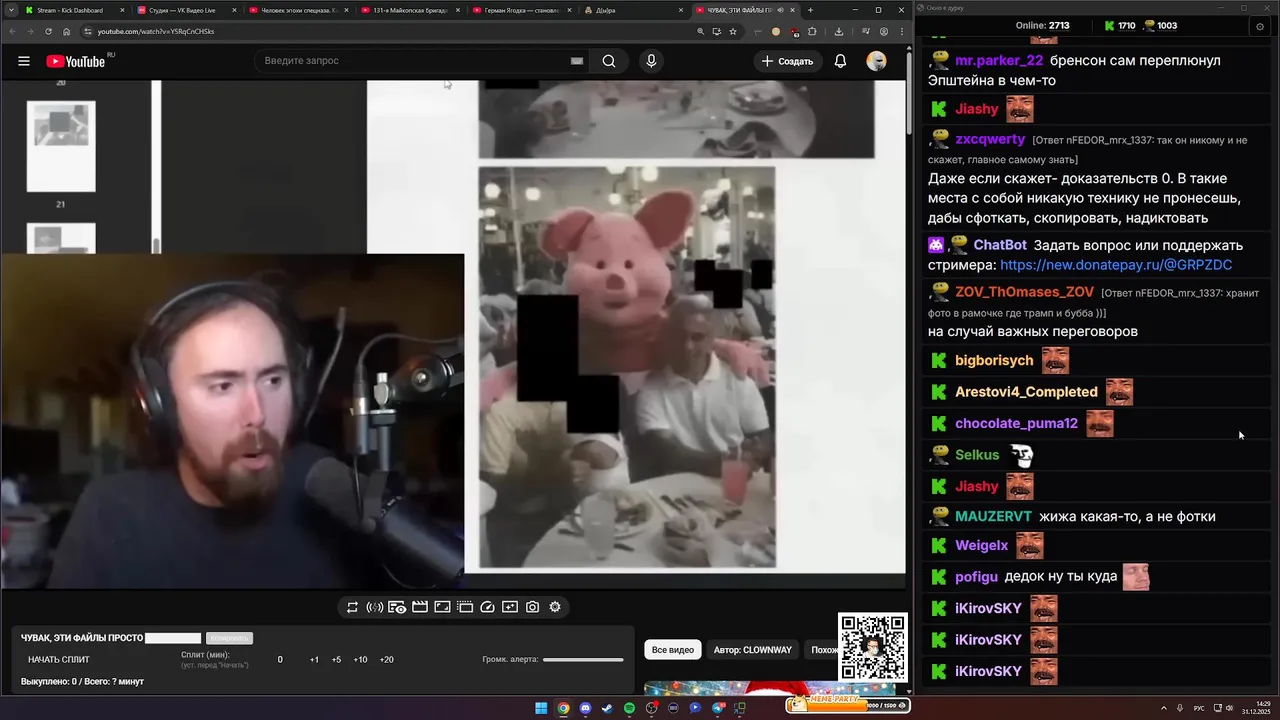The height and width of the screenshot is (720, 1280).
Task: Start voice search with the microphone icon
Action: (651, 61)
